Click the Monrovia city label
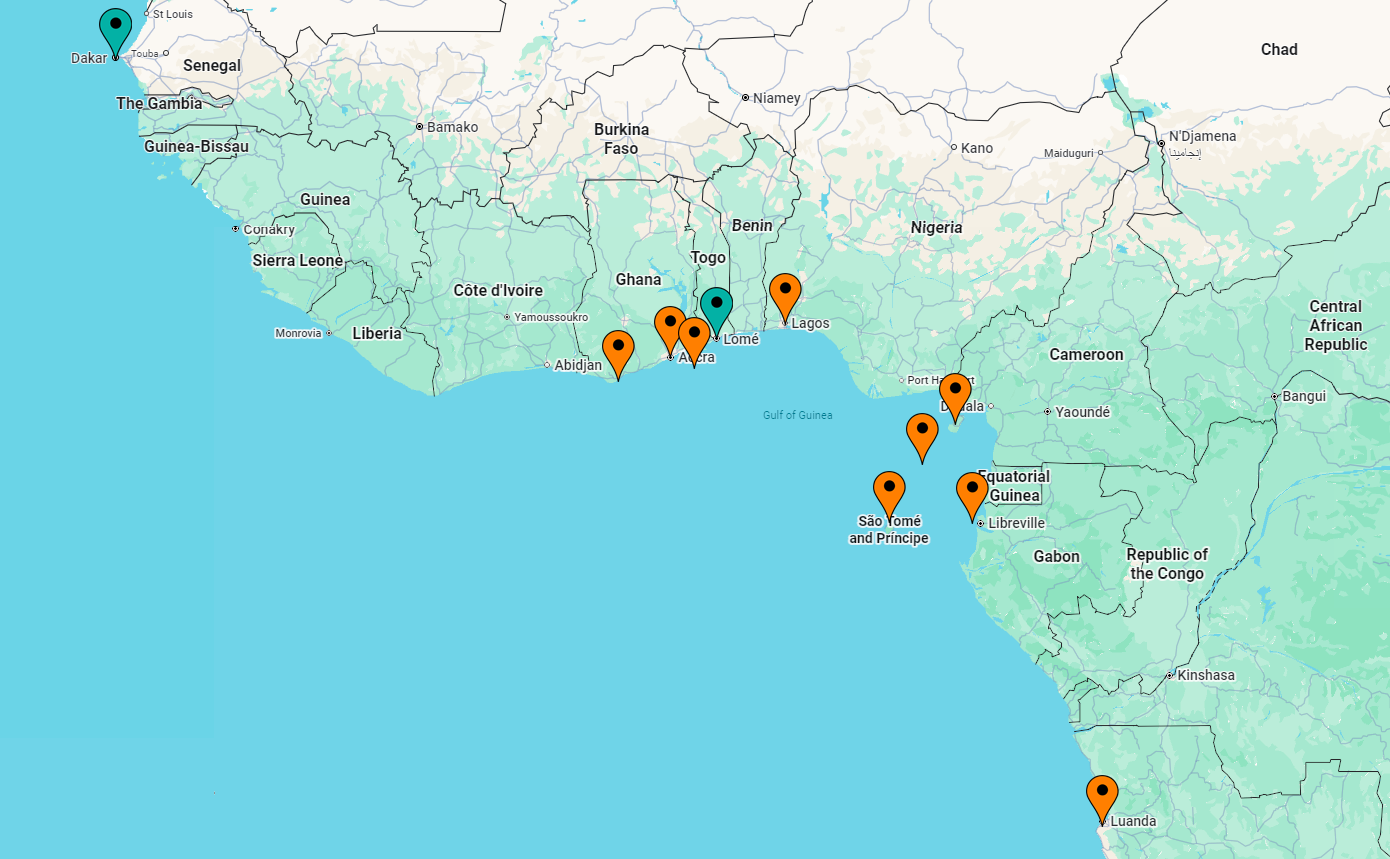The width and height of the screenshot is (1390, 859). click(x=298, y=333)
